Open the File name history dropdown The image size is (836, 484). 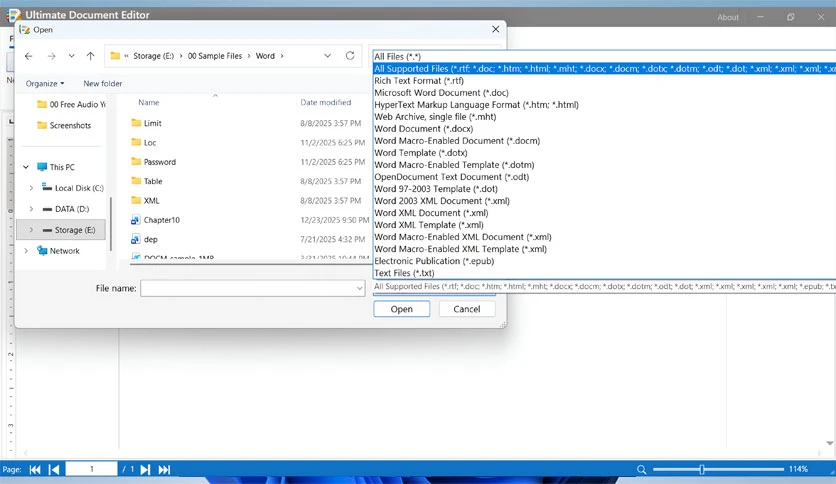point(360,288)
